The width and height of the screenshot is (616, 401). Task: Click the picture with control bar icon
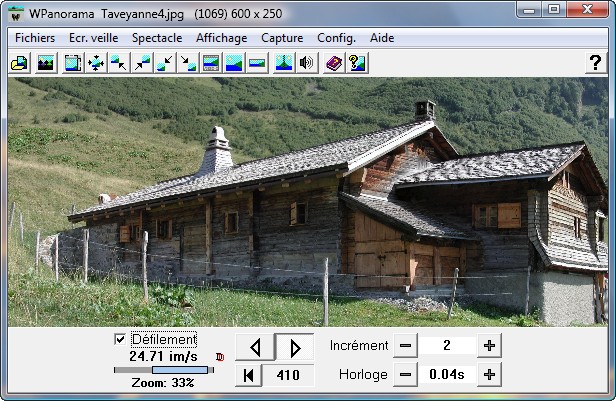(211, 63)
